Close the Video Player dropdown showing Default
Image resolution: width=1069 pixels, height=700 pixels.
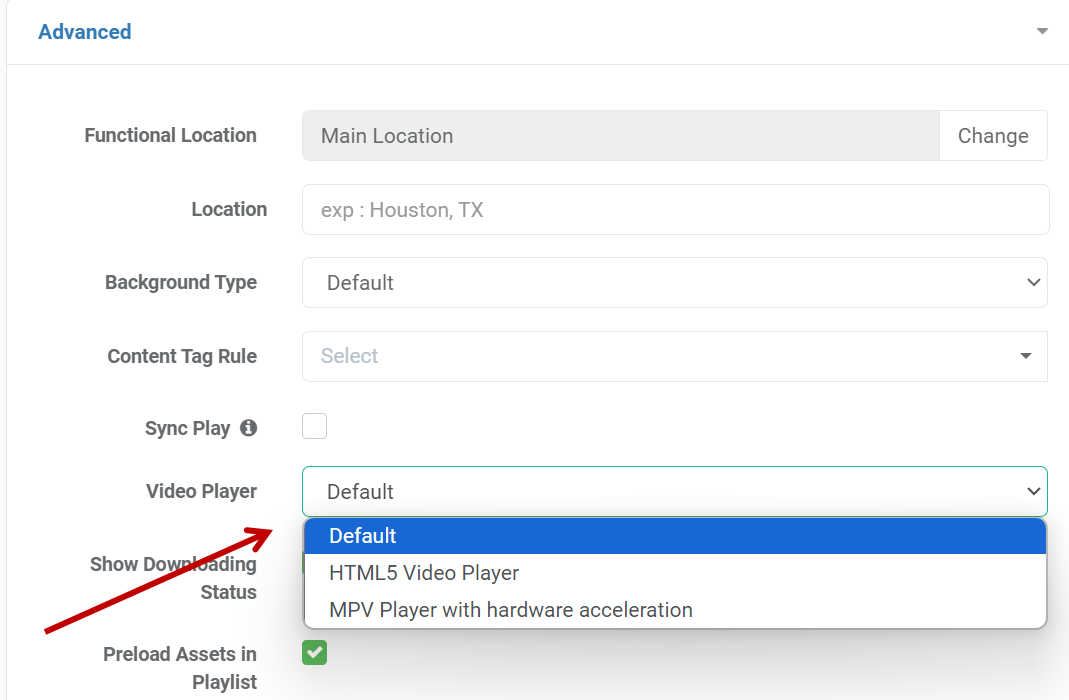click(674, 491)
